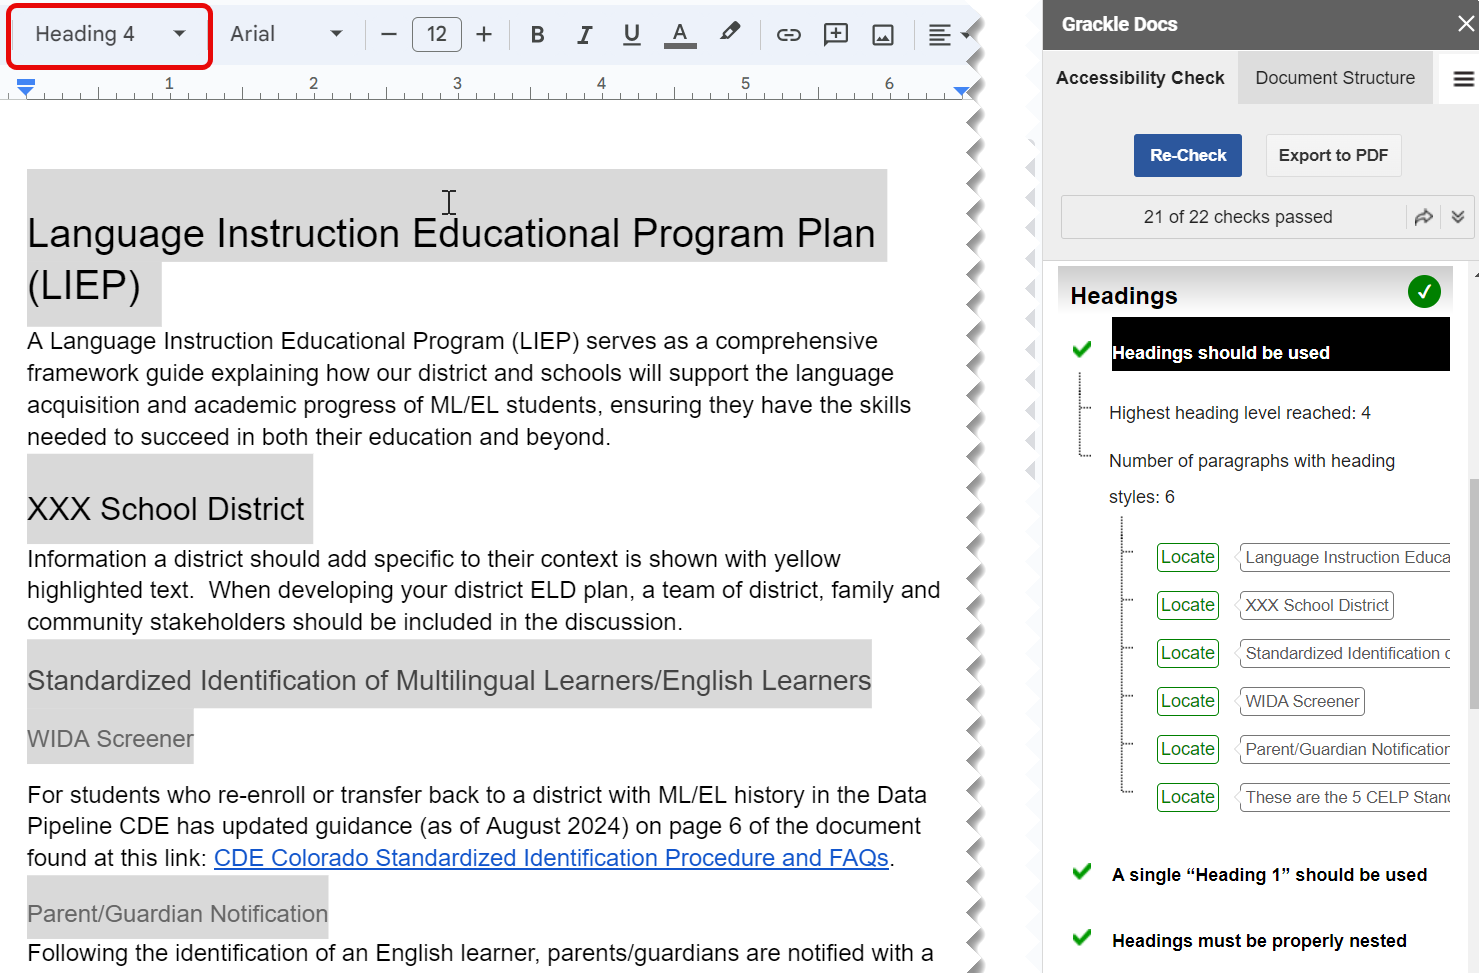Select 'A single Heading 1 should be used' check
This screenshot has width=1479, height=973.
coord(1269,875)
